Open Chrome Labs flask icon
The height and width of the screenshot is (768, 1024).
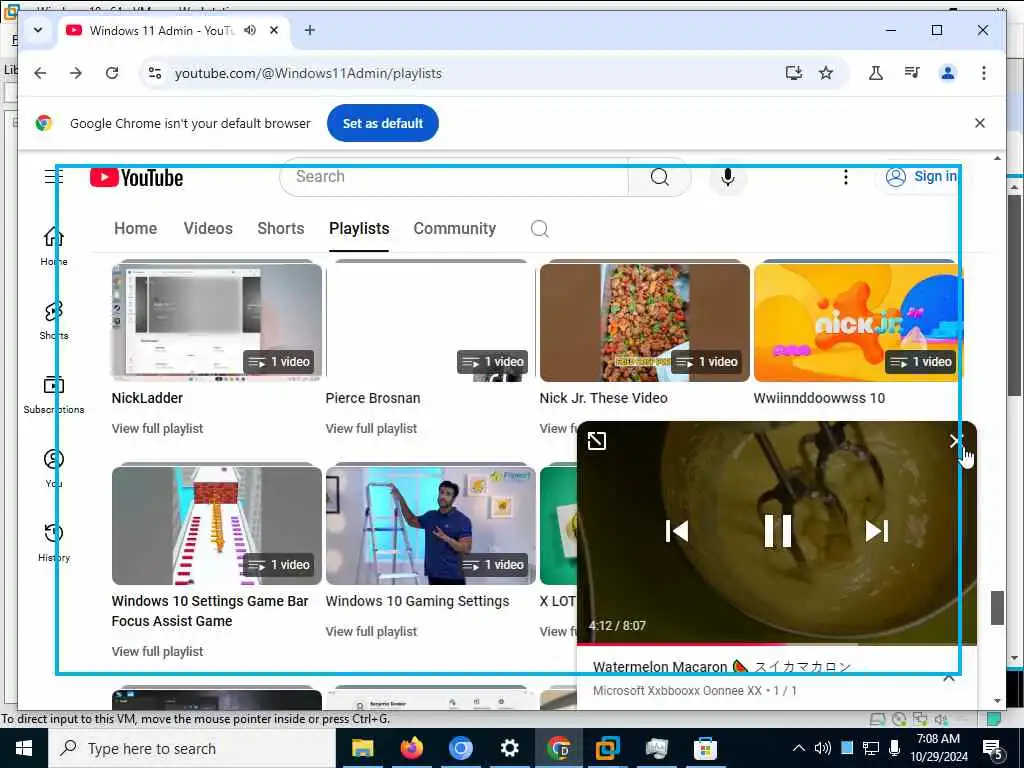pos(876,73)
